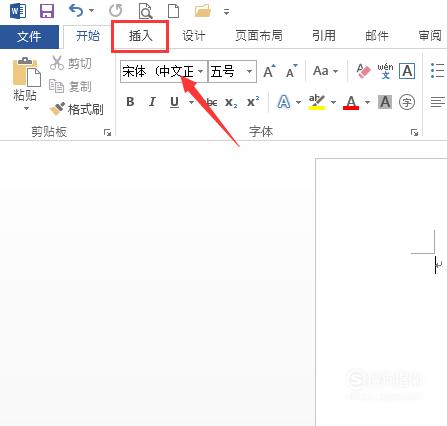Save the document with the floppy icon
Viewport: 447px width, 426px height.
click(47, 11)
